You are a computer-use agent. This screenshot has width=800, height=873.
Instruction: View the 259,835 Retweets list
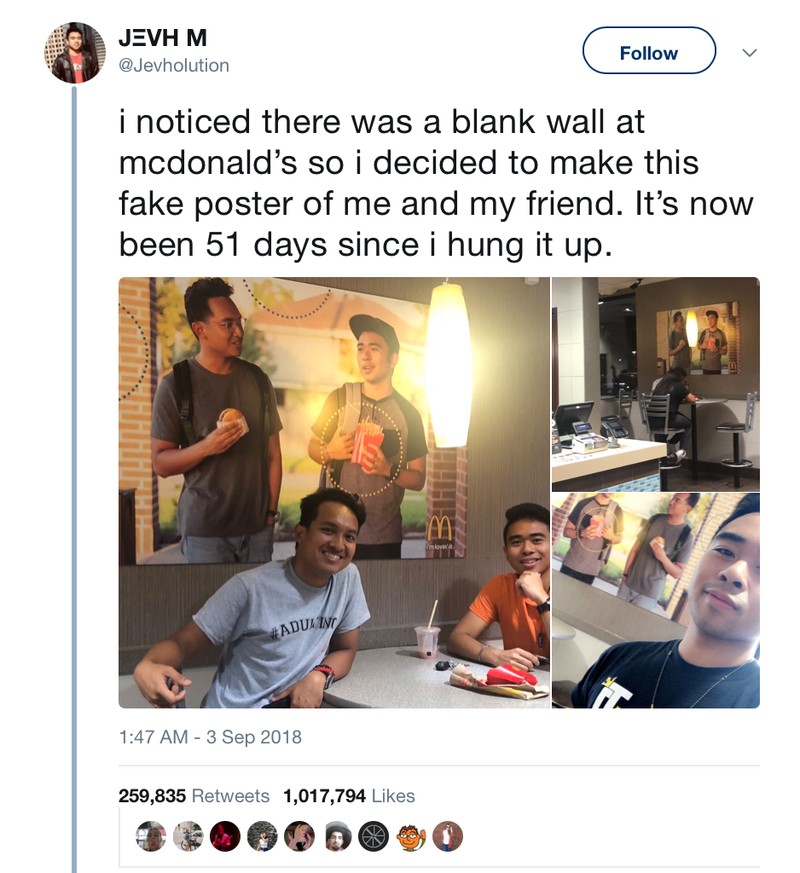194,796
